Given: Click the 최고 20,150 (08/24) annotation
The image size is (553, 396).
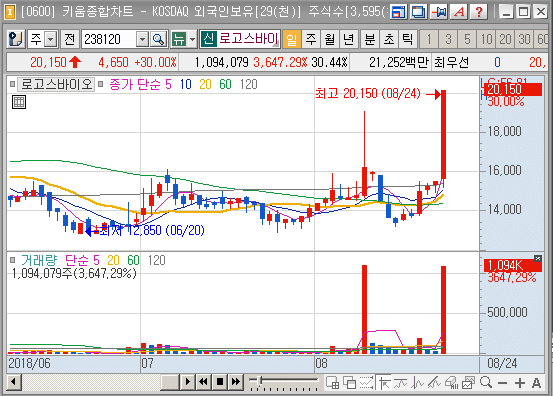Looking at the screenshot, I should click(368, 94).
